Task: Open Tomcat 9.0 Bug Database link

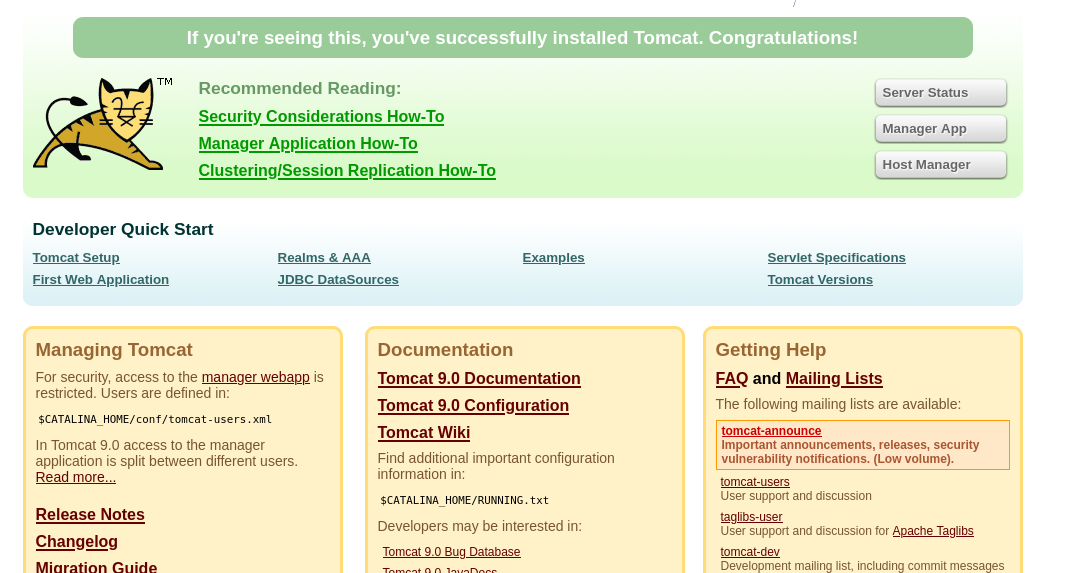Action: 451,552
